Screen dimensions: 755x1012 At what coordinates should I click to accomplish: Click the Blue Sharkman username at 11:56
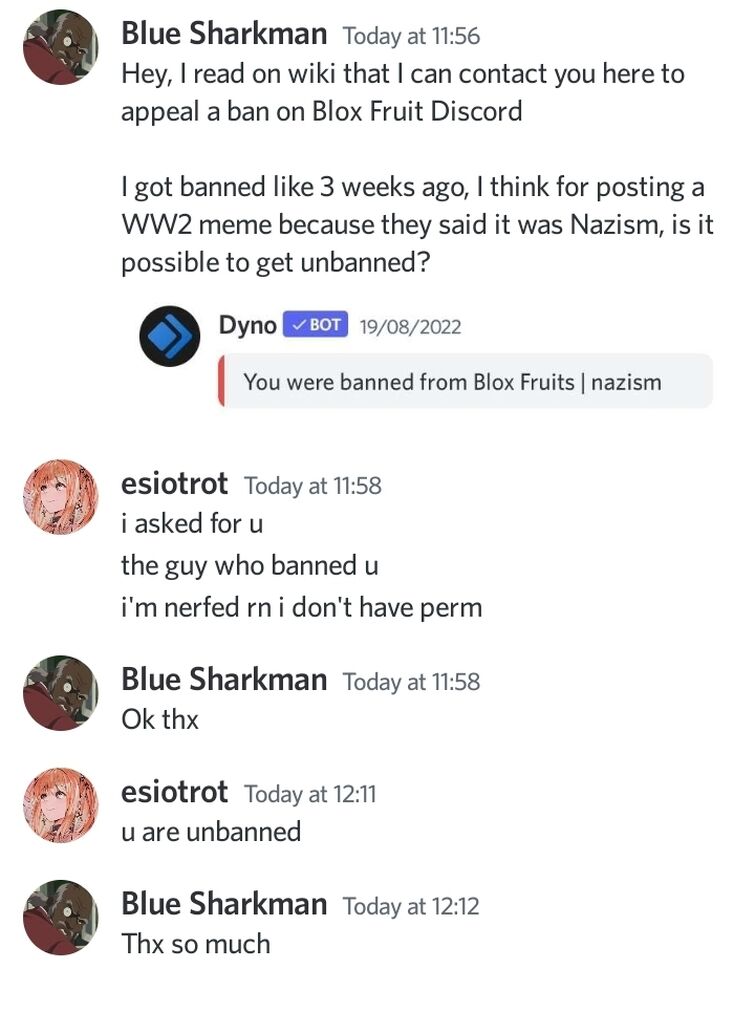(224, 34)
